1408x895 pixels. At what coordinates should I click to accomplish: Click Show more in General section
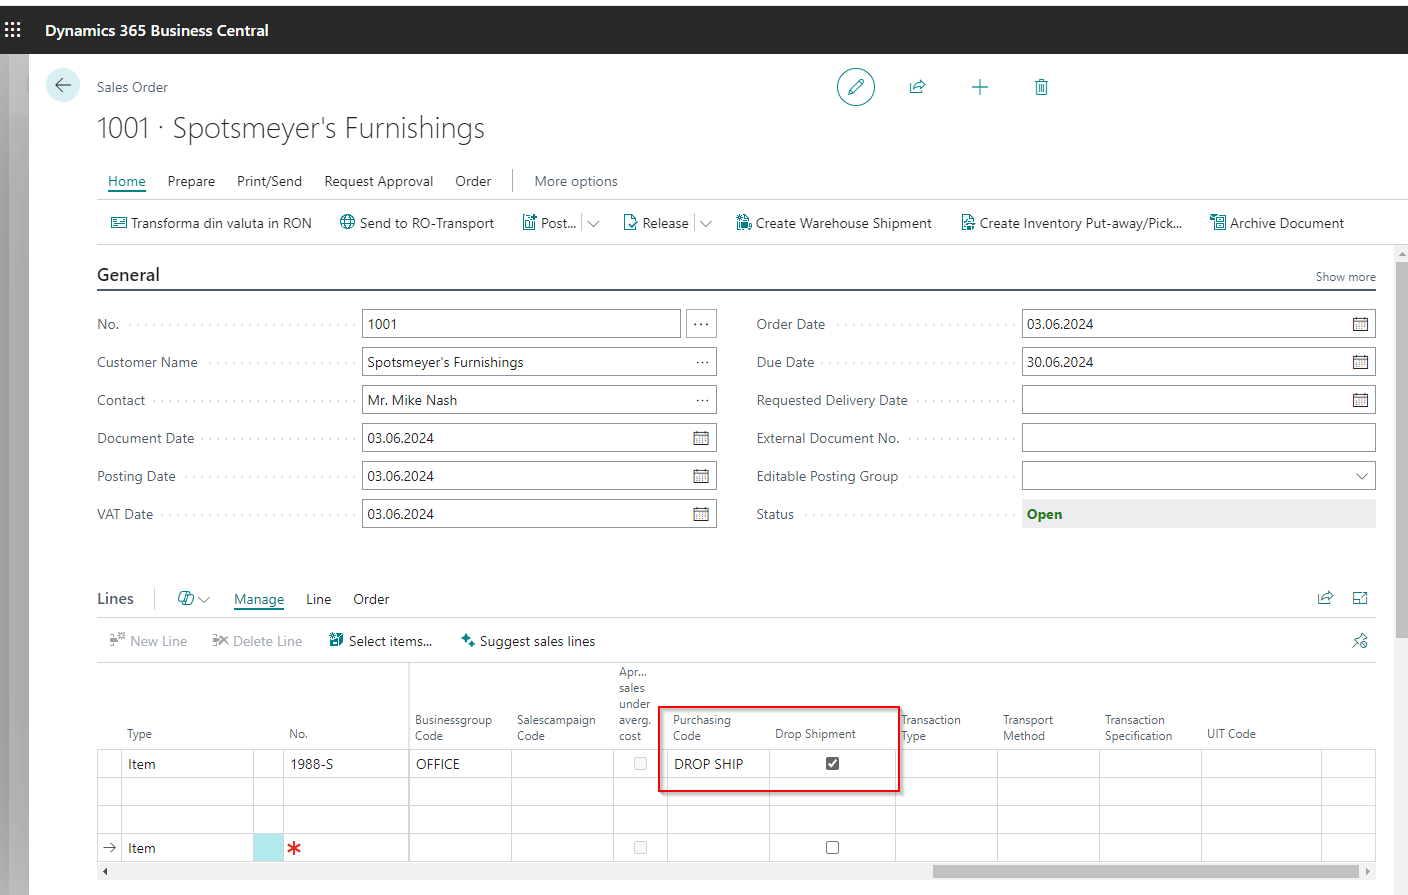[1345, 277]
